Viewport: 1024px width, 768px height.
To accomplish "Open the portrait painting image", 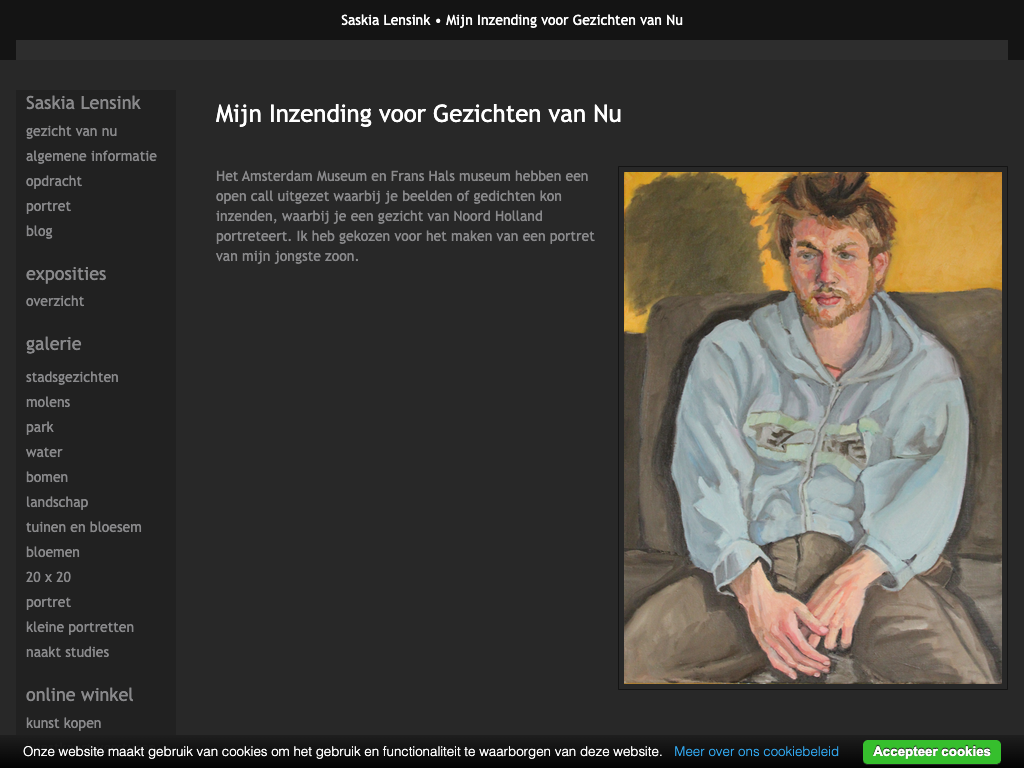I will click(x=812, y=427).
